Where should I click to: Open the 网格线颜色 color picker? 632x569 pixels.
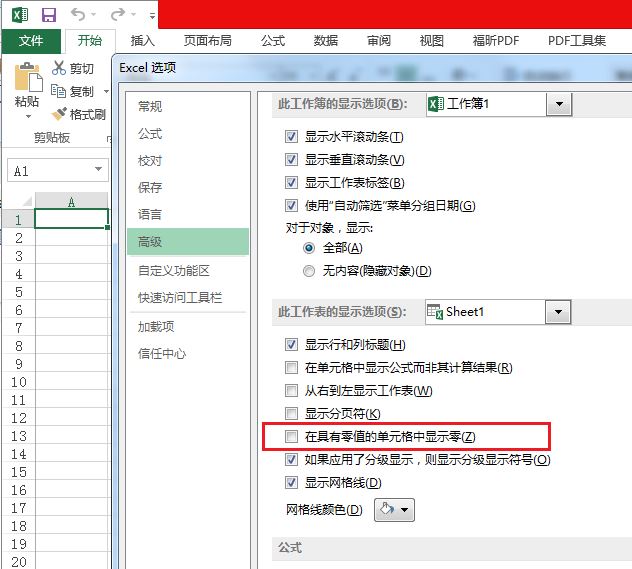394,510
